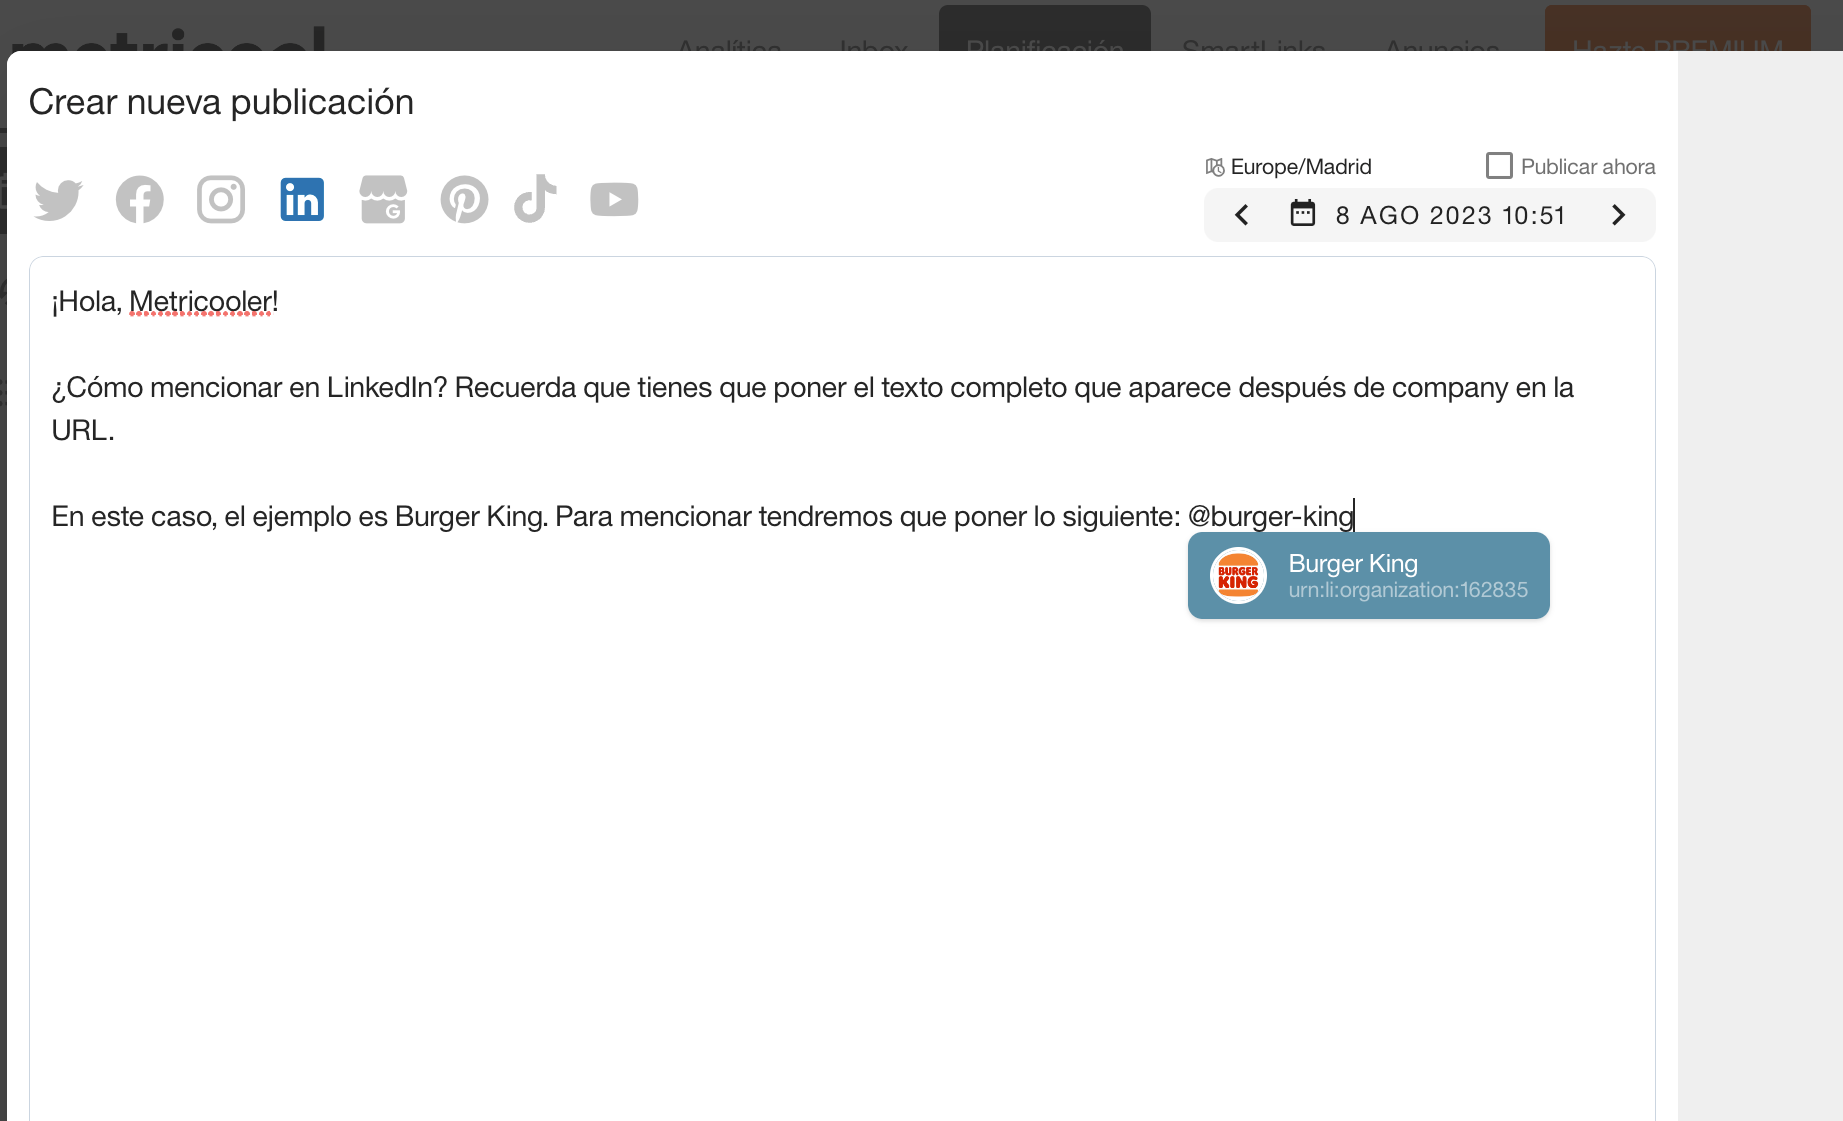Pick the Burger King mention suggestion
This screenshot has height=1121, width=1843.
click(1368, 576)
